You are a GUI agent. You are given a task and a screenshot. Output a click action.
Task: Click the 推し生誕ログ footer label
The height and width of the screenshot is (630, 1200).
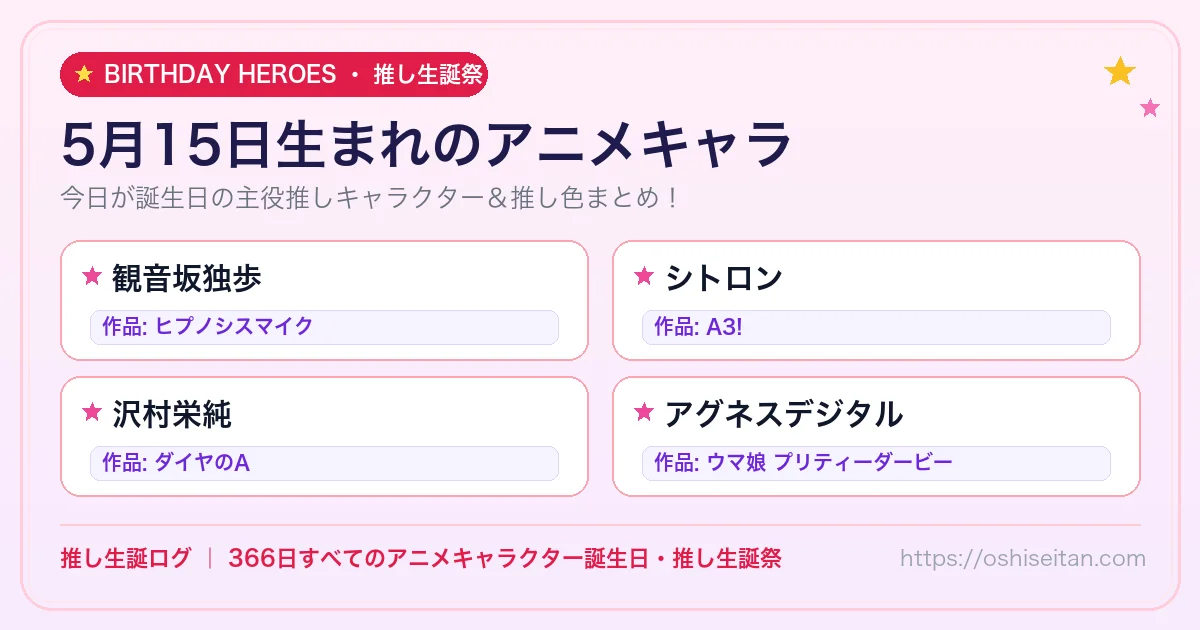pos(125,558)
